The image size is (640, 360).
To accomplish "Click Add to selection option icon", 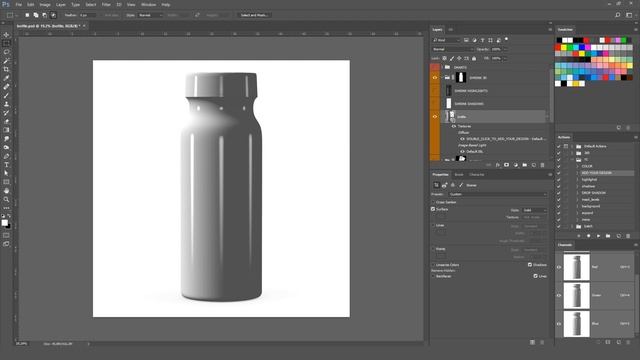I will pyautogui.click(x=36, y=15).
